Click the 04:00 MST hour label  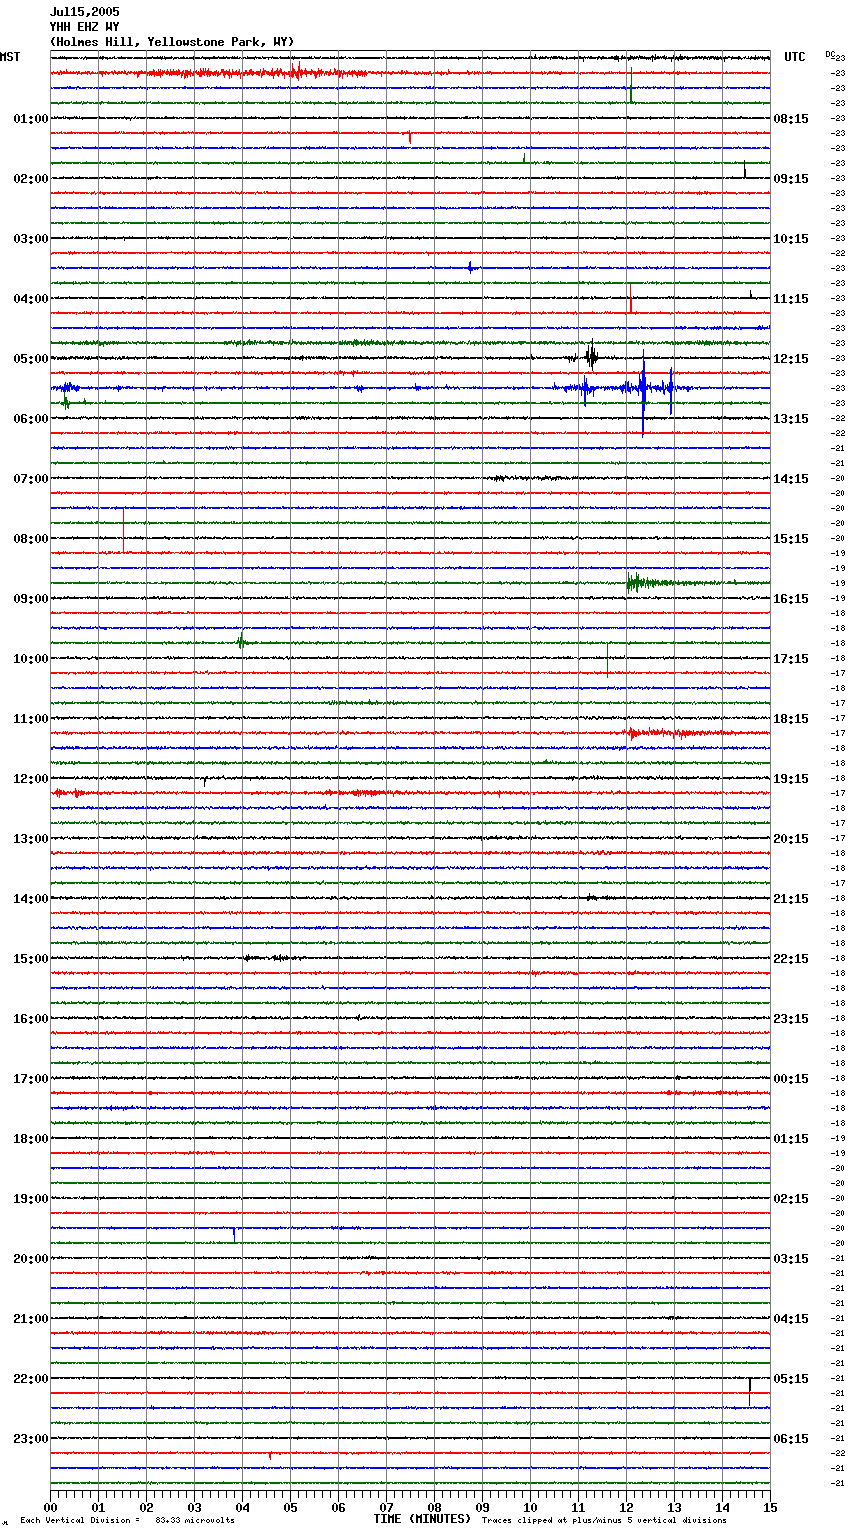(31, 299)
